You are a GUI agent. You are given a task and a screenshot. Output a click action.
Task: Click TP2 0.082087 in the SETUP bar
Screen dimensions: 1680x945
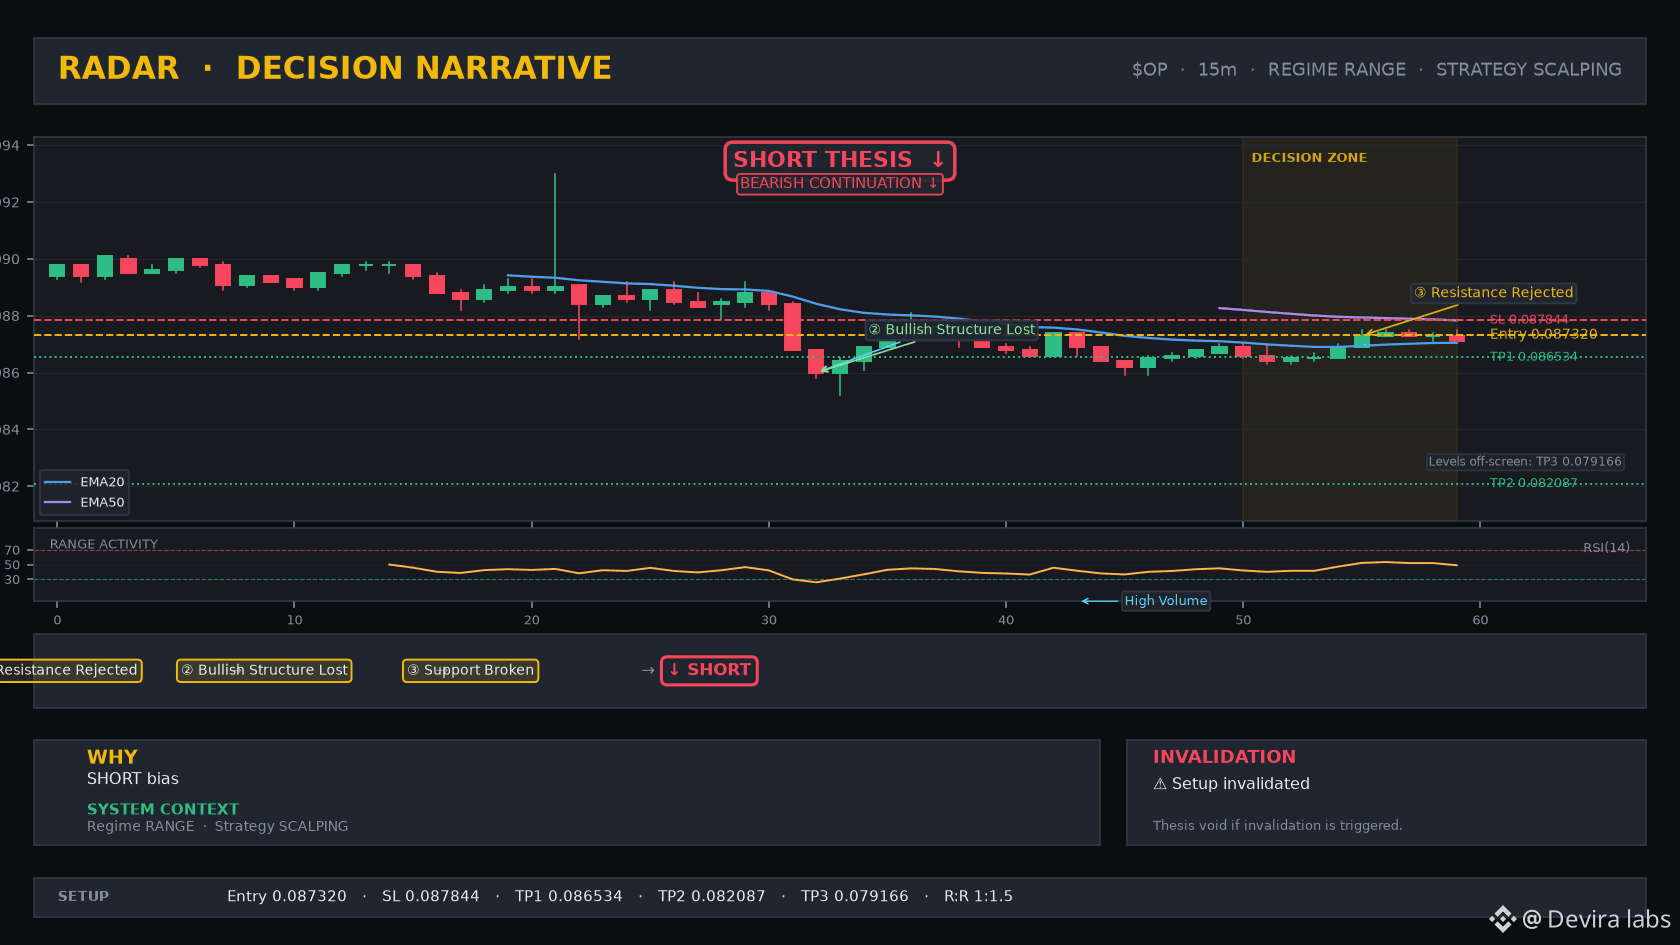[712, 896]
